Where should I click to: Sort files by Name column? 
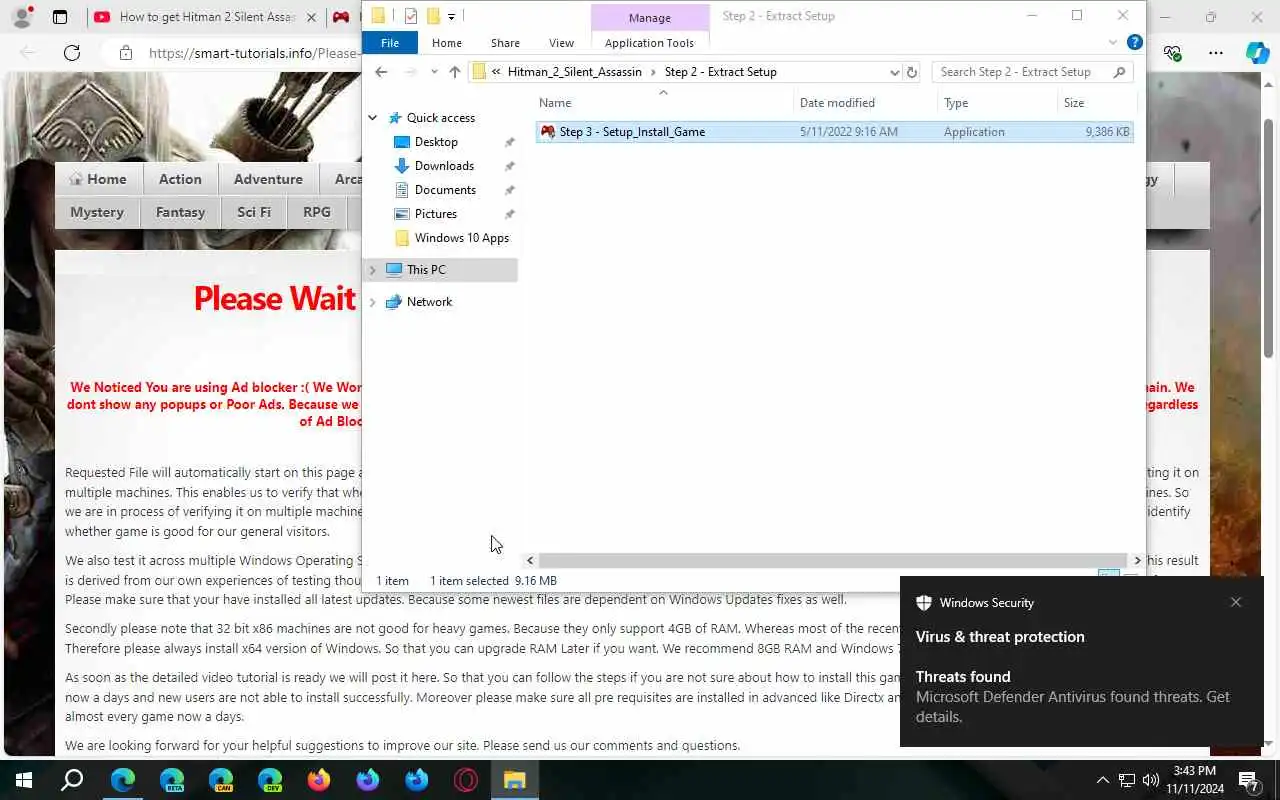pos(664,103)
